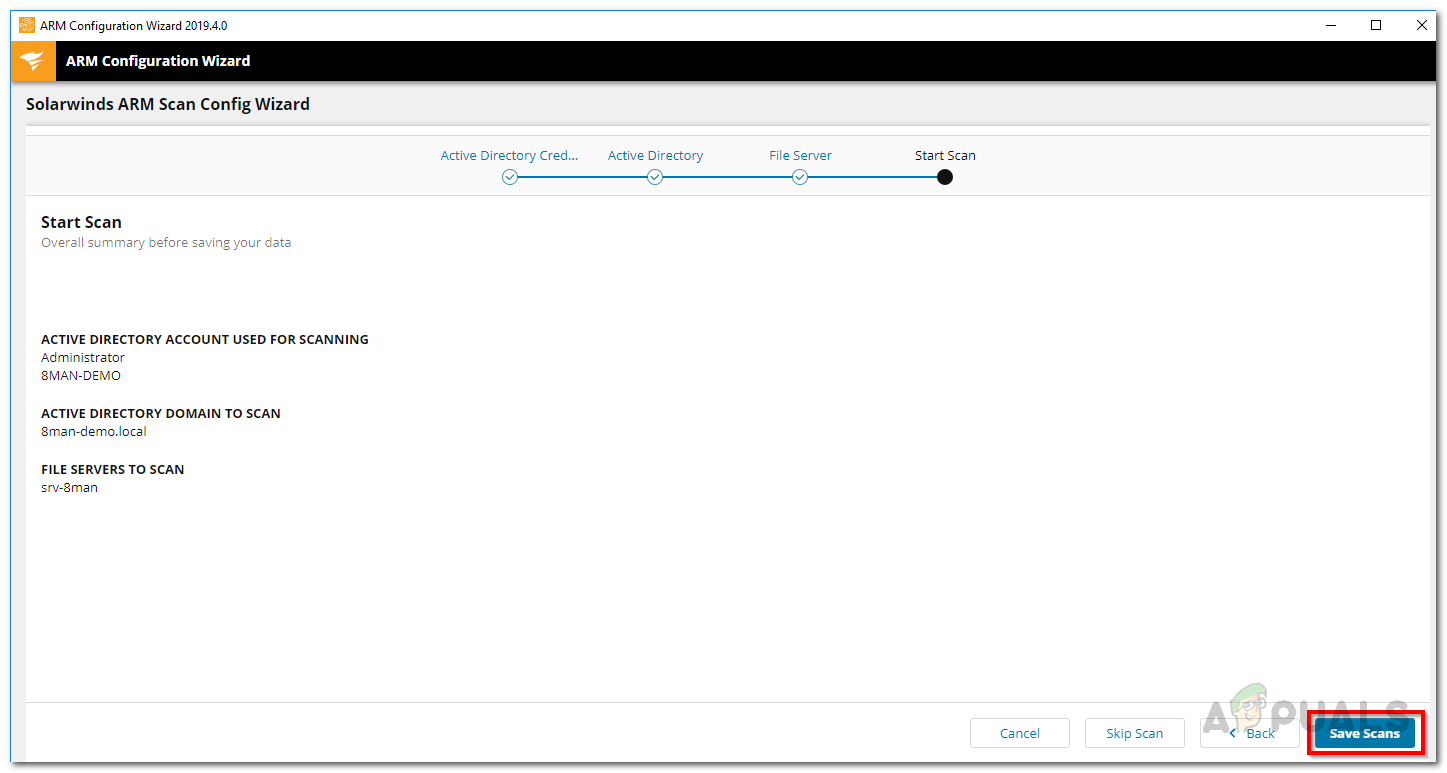Image resolution: width=1447 pixels, height=773 pixels.
Task: Select the 'Administrator' account value
Action: point(83,357)
